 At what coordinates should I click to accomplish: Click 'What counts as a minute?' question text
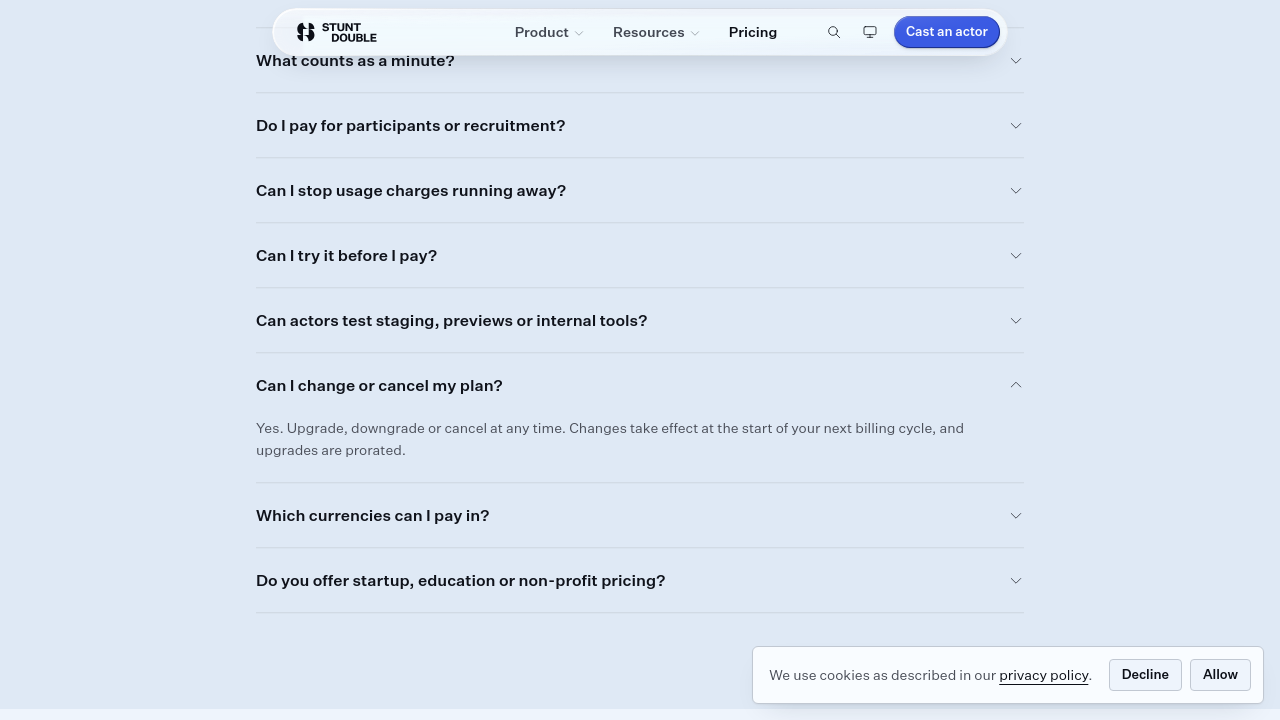[x=355, y=61]
